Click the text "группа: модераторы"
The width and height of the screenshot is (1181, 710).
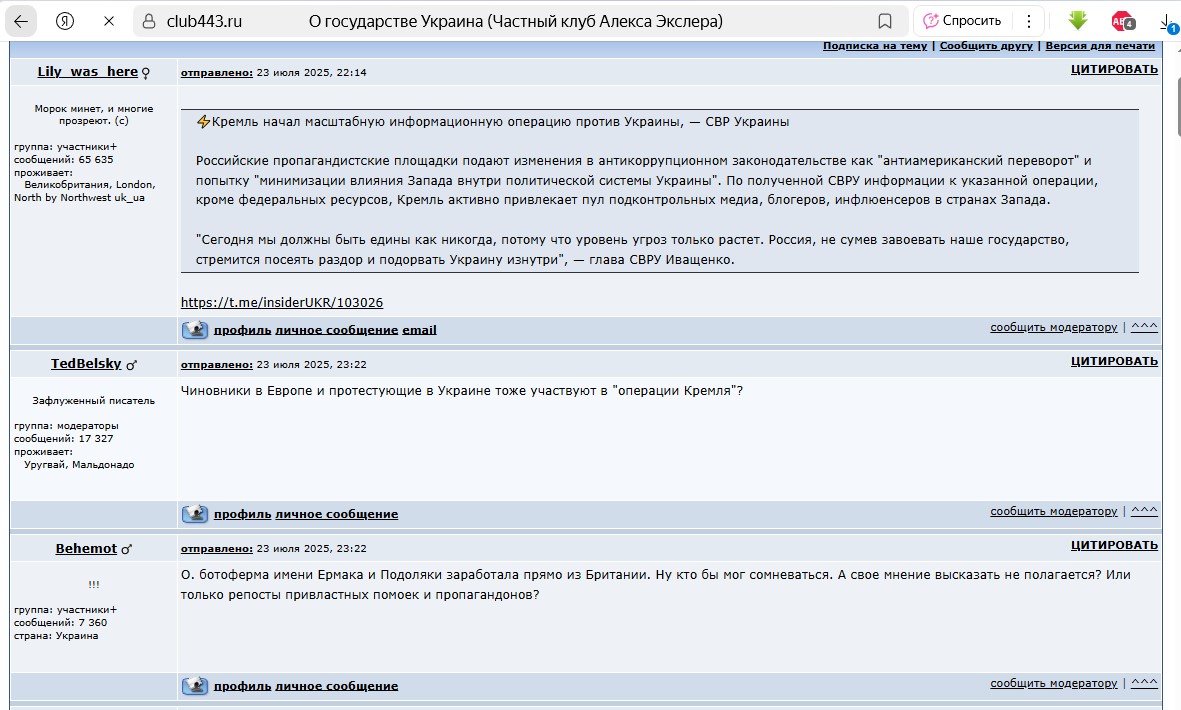click(x=66, y=425)
